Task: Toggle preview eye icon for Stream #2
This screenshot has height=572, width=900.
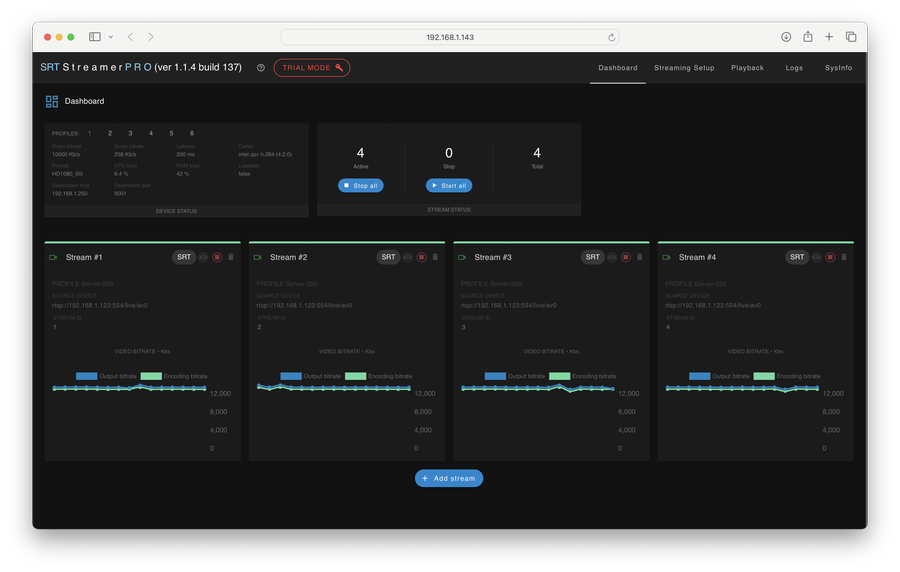Action: (x=408, y=257)
